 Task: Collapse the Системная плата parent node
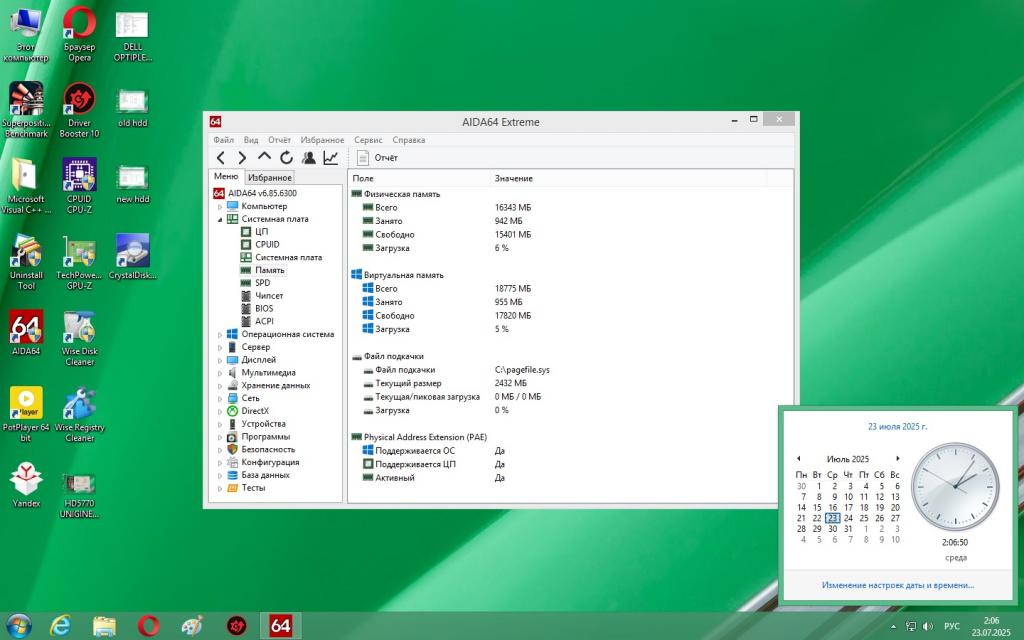coord(219,219)
